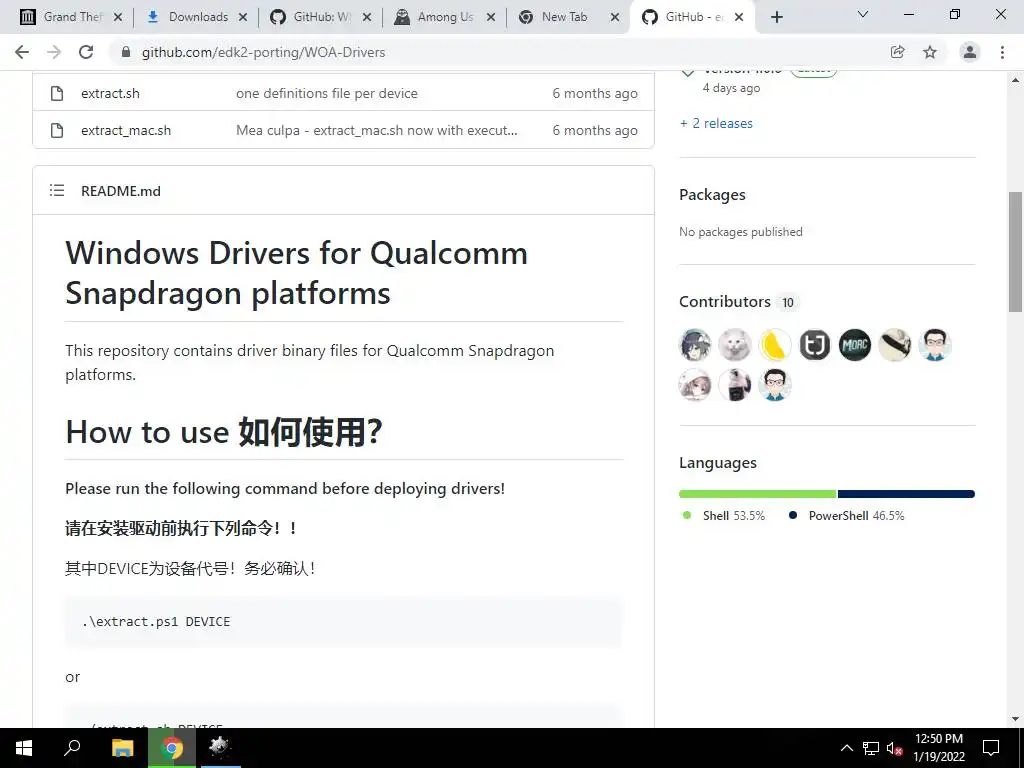Open the '+ 2 releases' link

(716, 123)
